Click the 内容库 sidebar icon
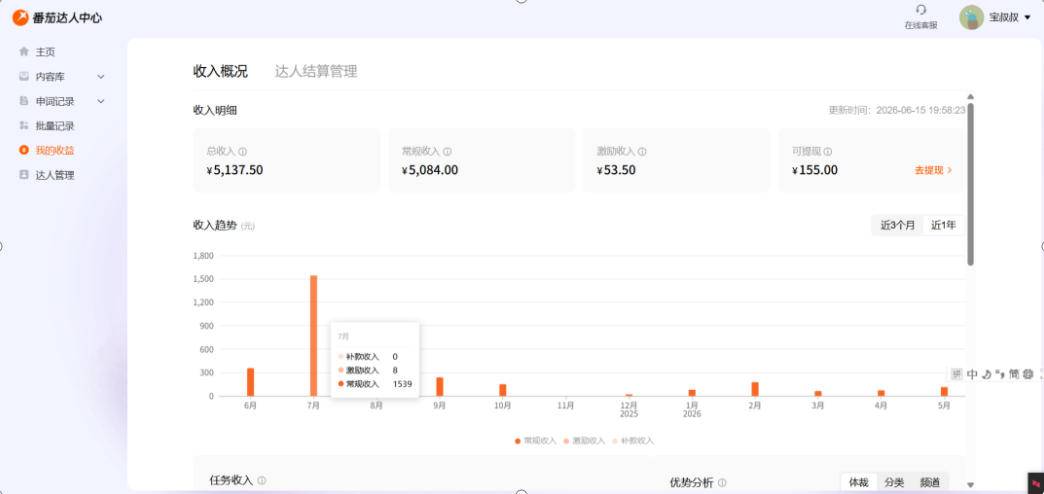 [x=24, y=77]
